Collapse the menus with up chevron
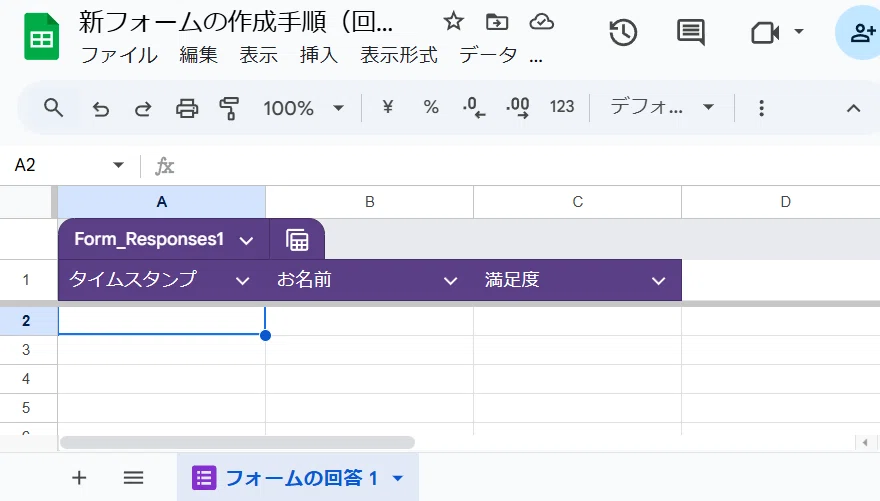Viewport: 880px width, 501px height. [853, 108]
